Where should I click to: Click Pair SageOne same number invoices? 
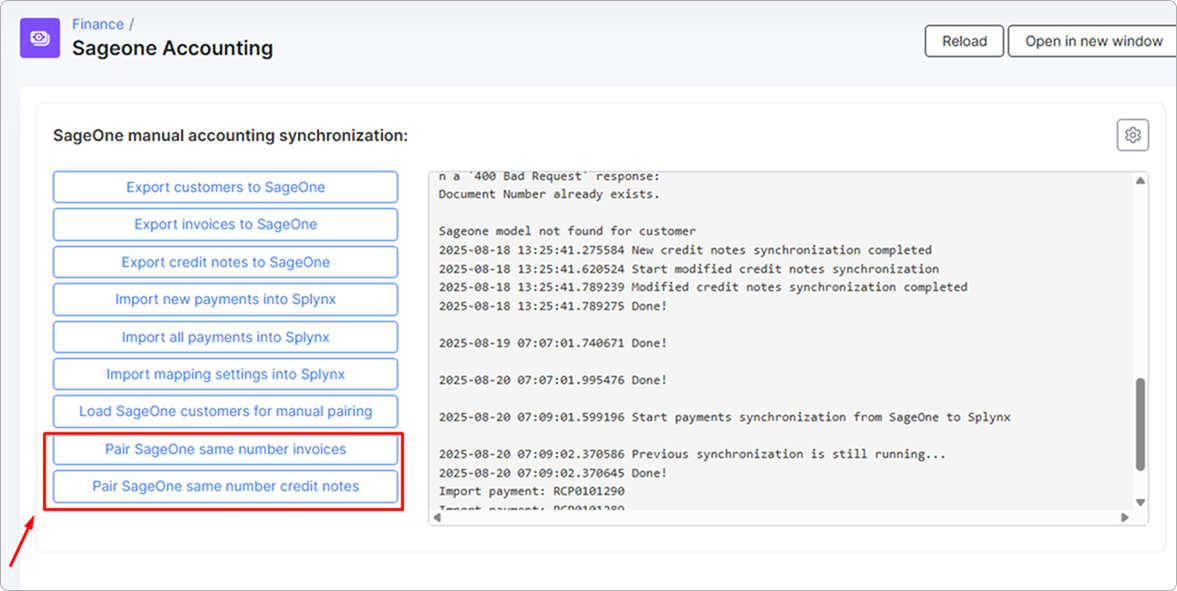coord(225,449)
